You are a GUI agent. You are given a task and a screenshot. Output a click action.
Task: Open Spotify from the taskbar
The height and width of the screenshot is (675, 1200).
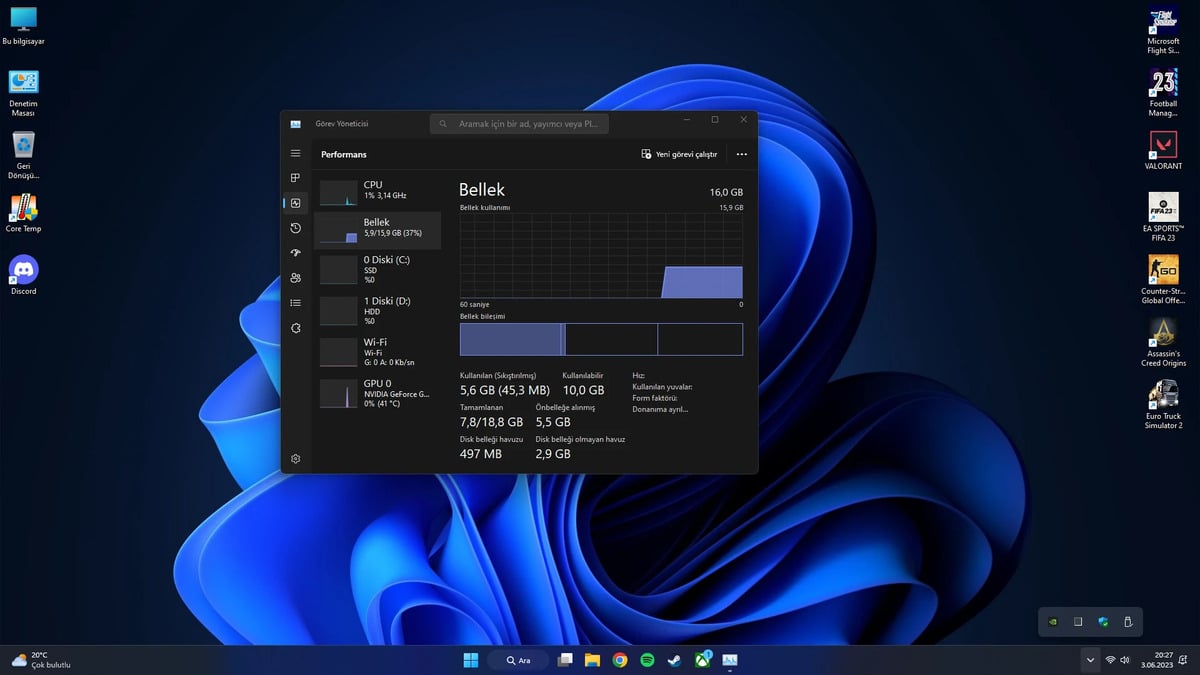(x=647, y=660)
